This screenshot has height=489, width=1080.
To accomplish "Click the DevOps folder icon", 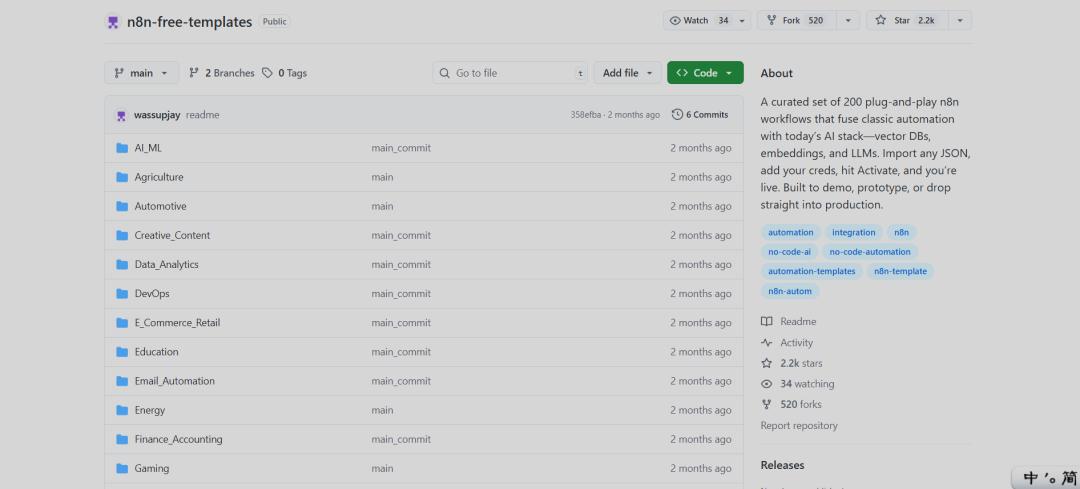I will click(123, 293).
